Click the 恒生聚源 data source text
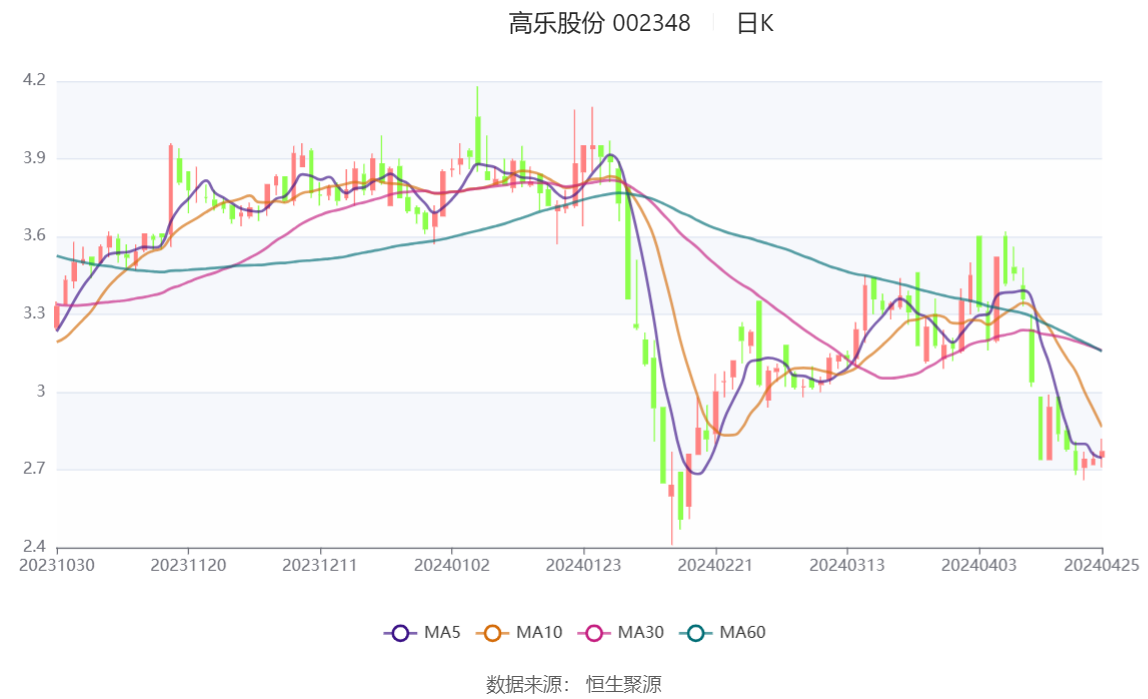 point(624,684)
